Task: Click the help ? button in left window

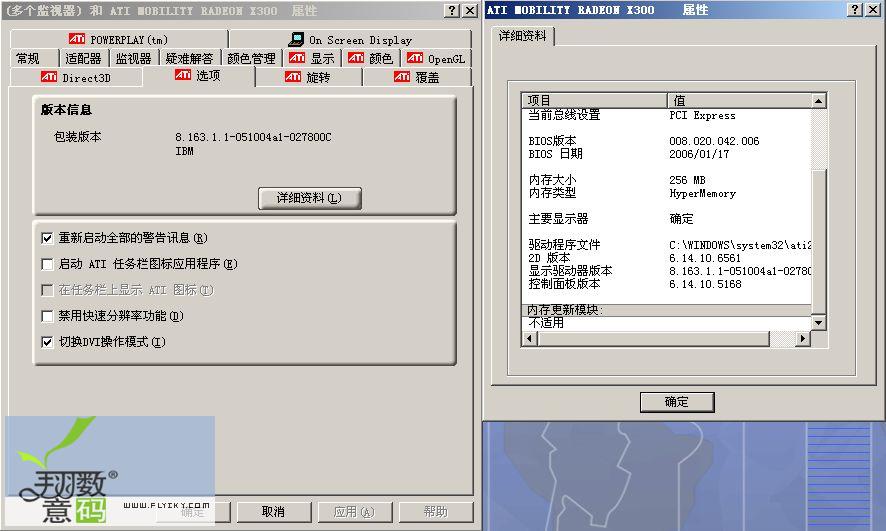Action: click(452, 11)
